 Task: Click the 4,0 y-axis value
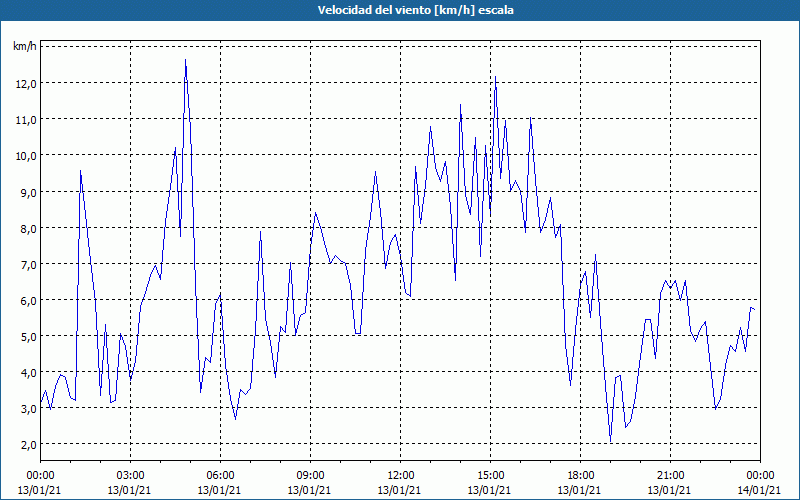28,373
